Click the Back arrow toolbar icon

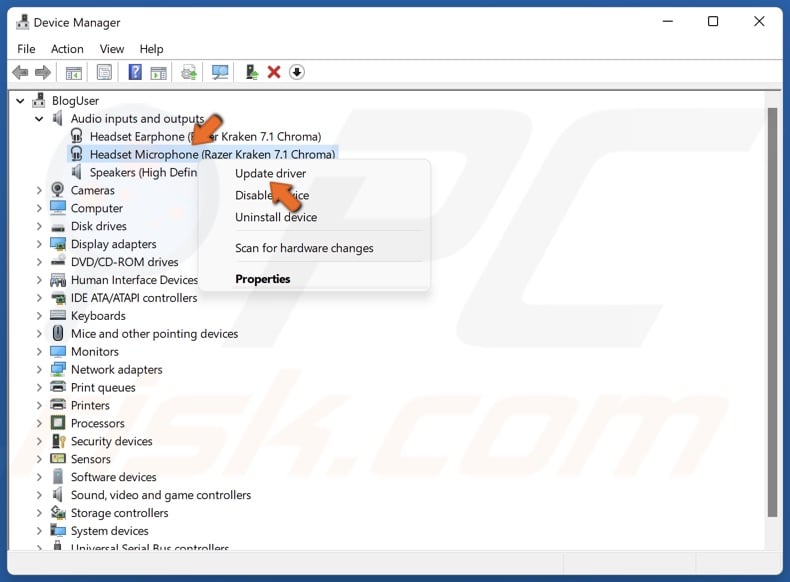coord(20,73)
